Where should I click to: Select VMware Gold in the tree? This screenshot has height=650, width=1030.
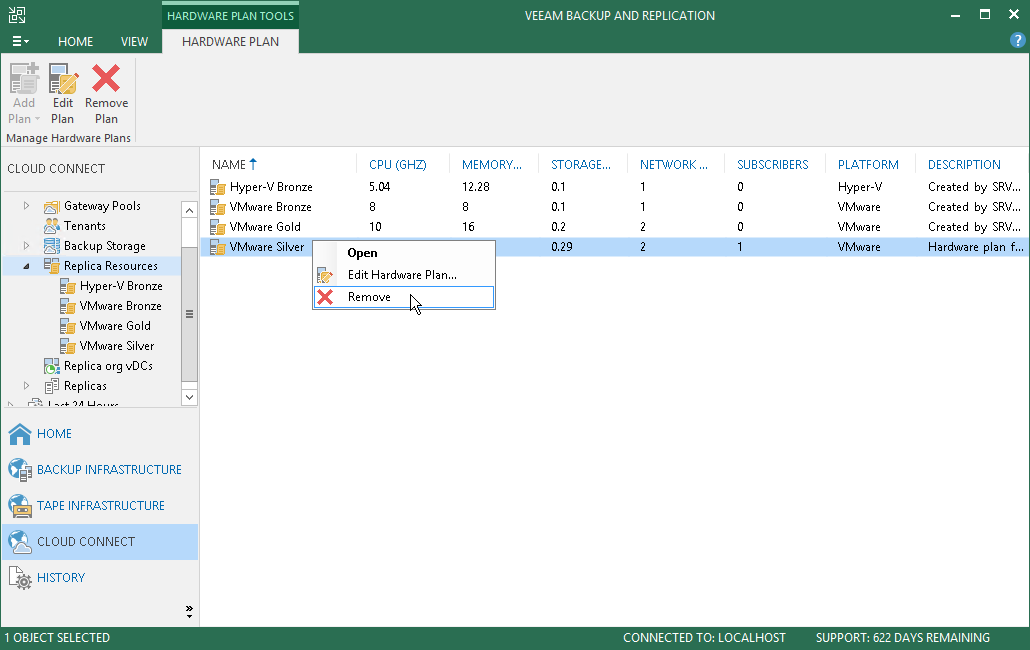pos(115,326)
